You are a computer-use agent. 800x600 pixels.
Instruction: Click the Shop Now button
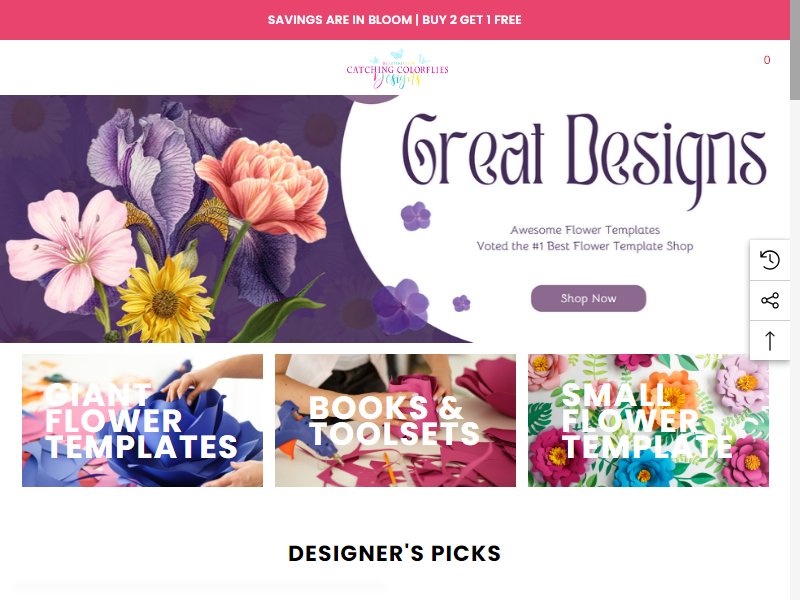click(x=588, y=298)
